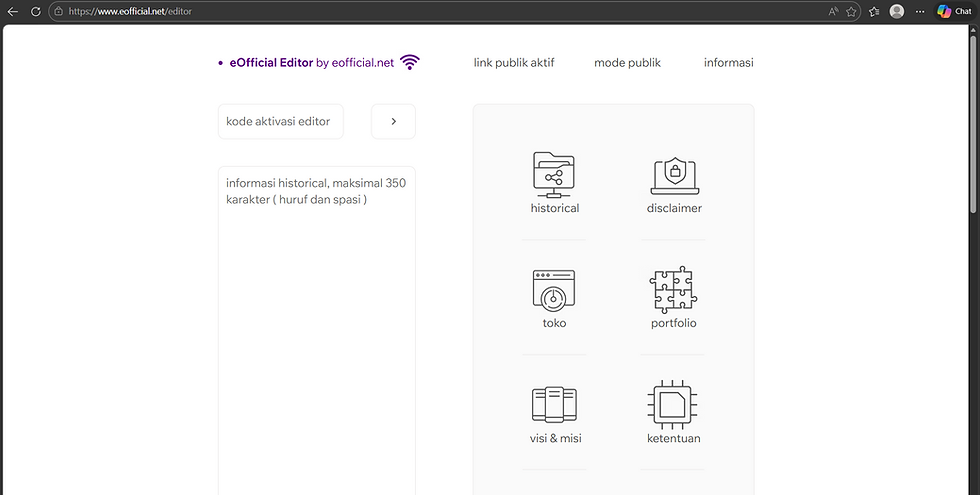
Task: Open browser favorites list icon
Action: coord(874,11)
